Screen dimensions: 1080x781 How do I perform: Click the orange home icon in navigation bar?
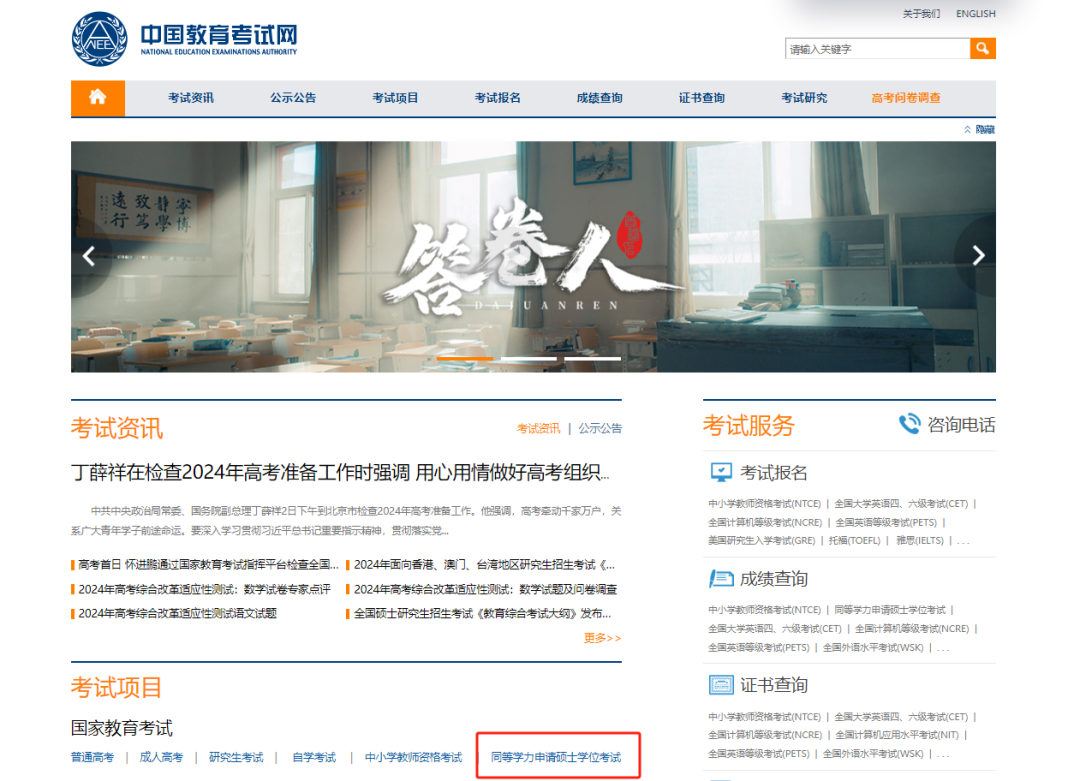pyautogui.click(x=98, y=97)
